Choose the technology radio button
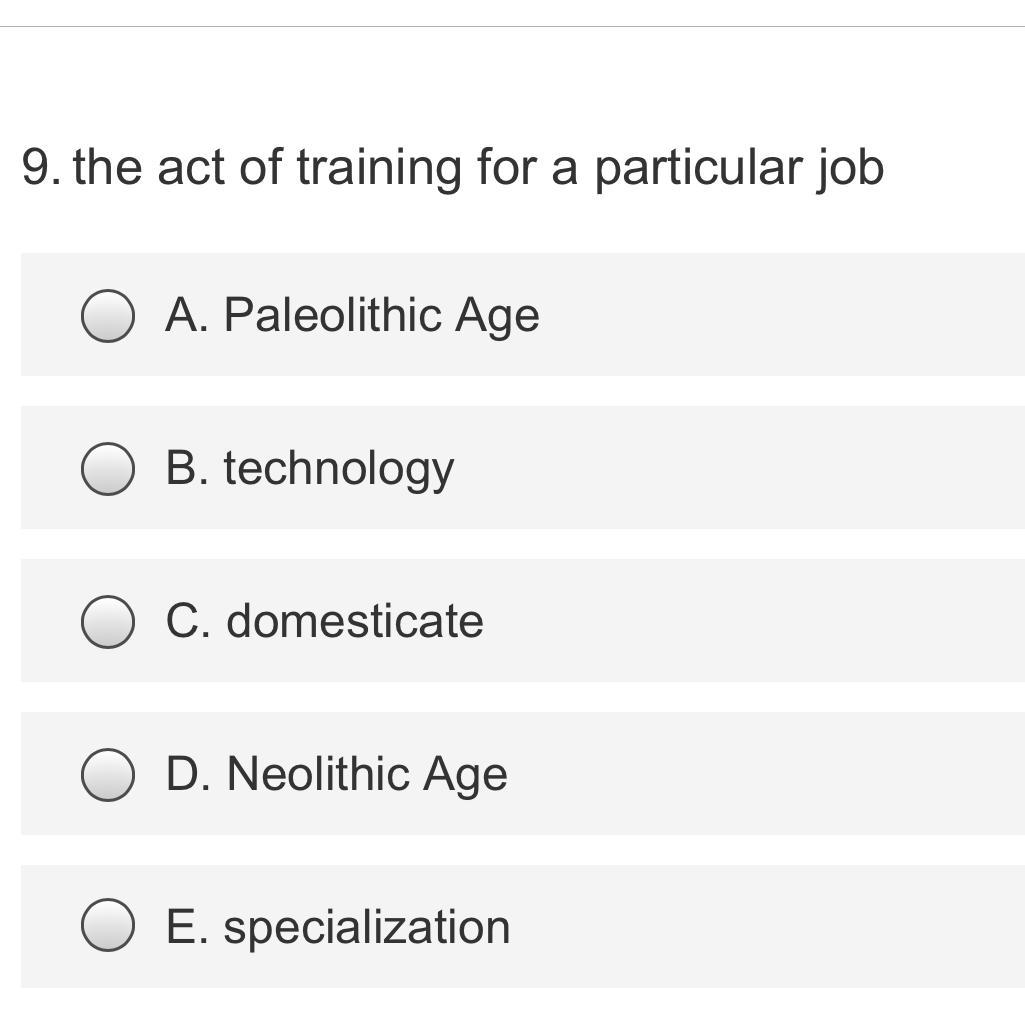The width and height of the screenshot is (1025, 1026). click(x=107, y=469)
